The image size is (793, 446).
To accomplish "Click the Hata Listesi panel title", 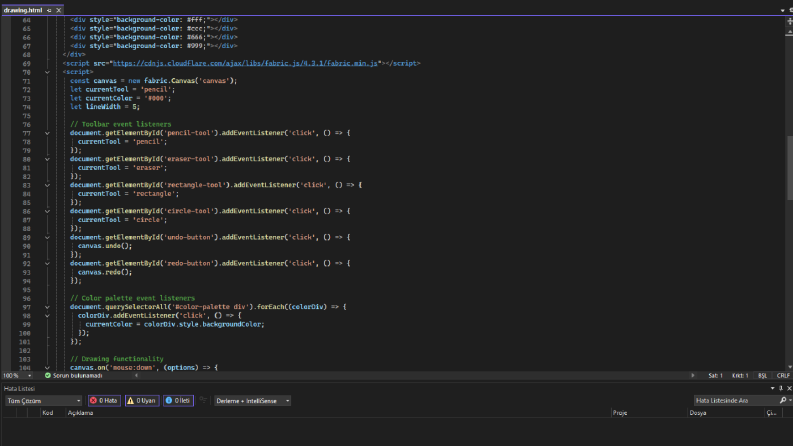I will (x=19, y=388).
